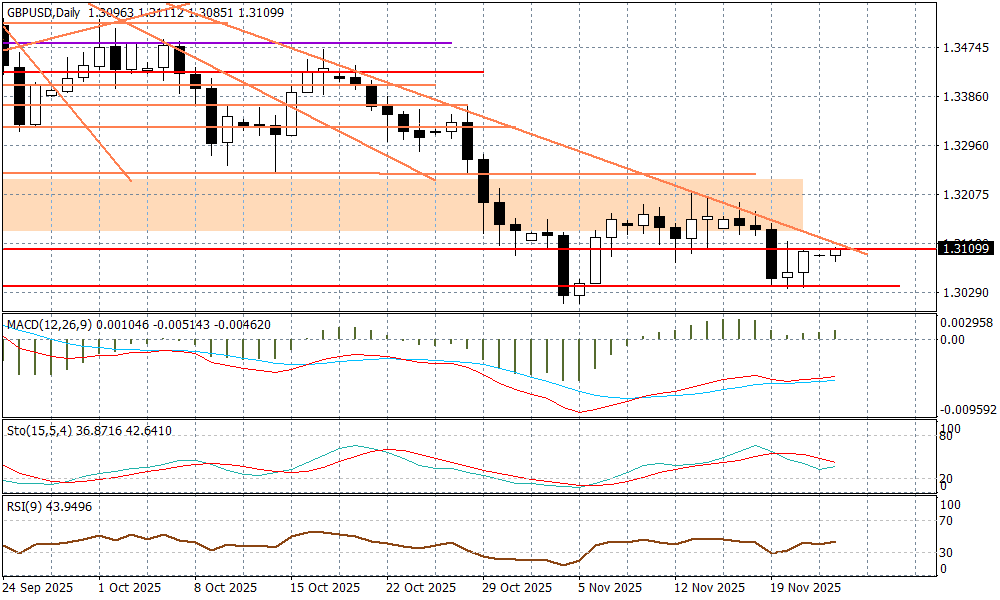The width and height of the screenshot is (1000, 600).
Task: Click the 1.30290 price axis label
Action: 965,293
